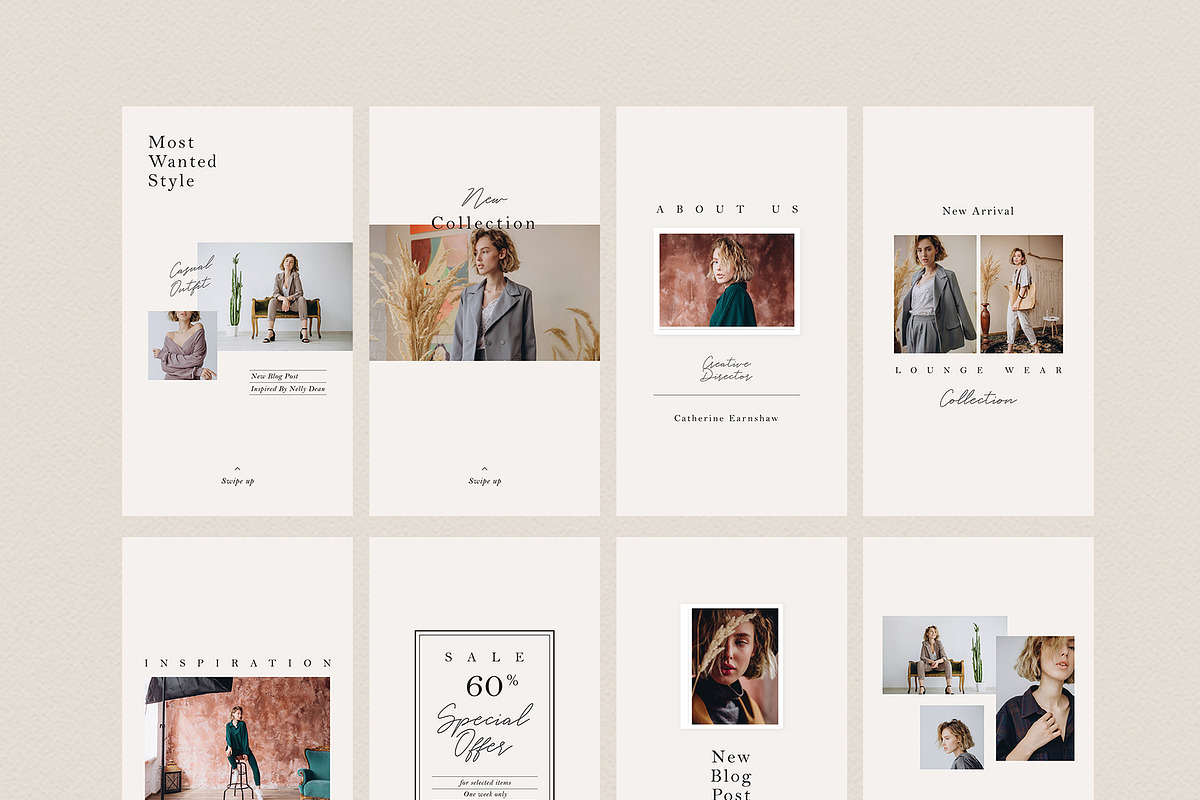Viewport: 1200px width, 800px height.
Task: Click 'for selected items' line
Action: pos(484,783)
